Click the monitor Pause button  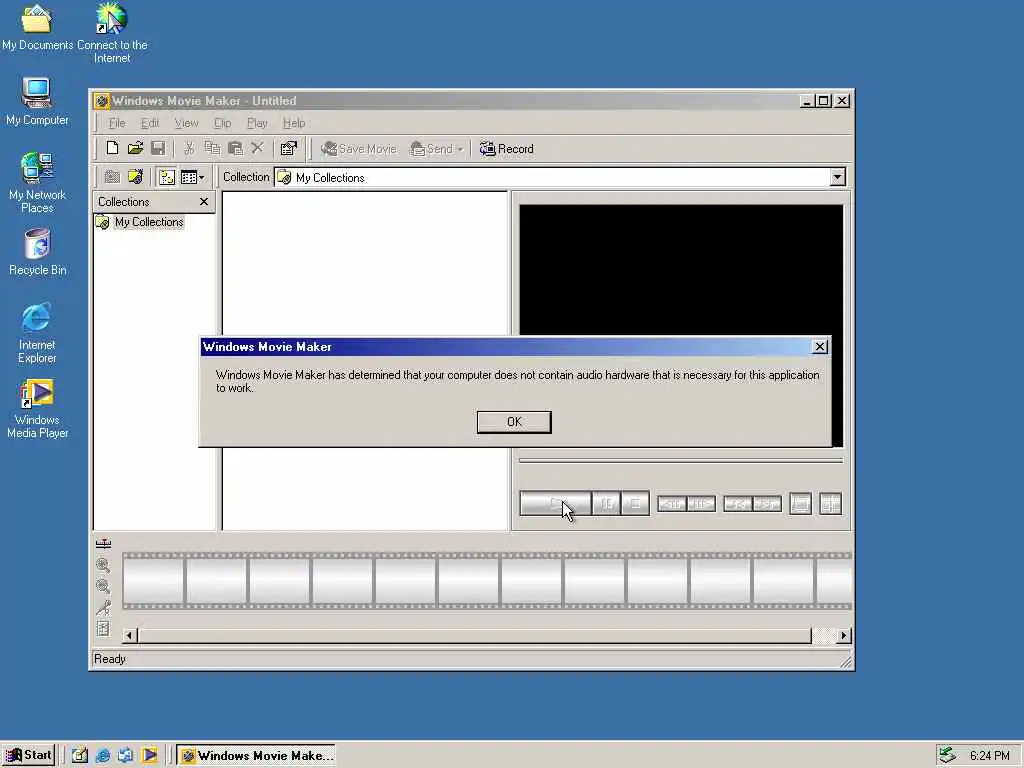(x=606, y=504)
